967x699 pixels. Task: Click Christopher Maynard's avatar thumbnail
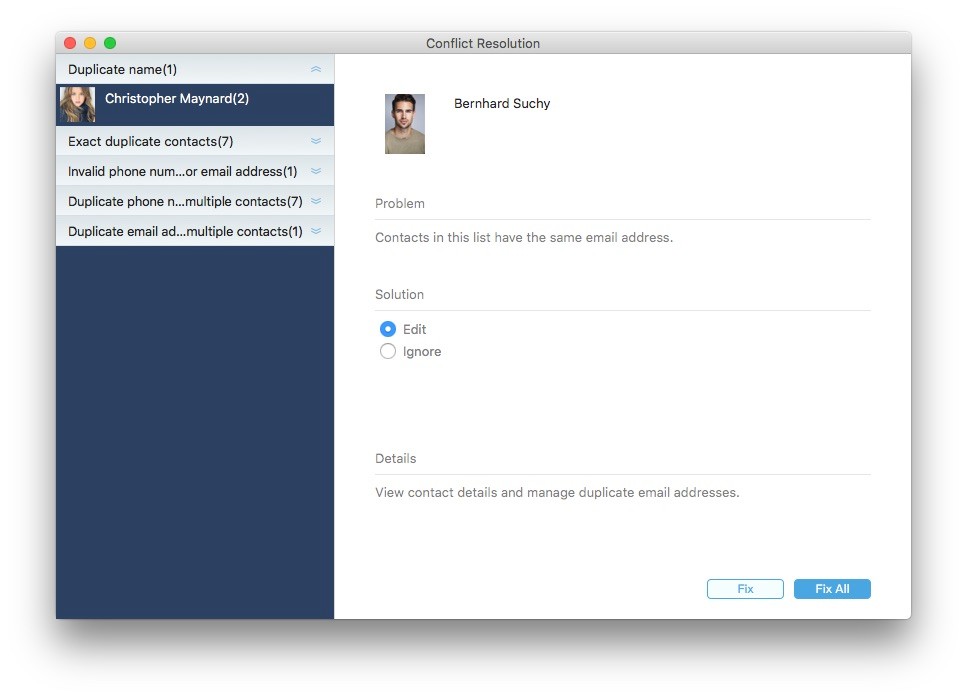point(78,104)
